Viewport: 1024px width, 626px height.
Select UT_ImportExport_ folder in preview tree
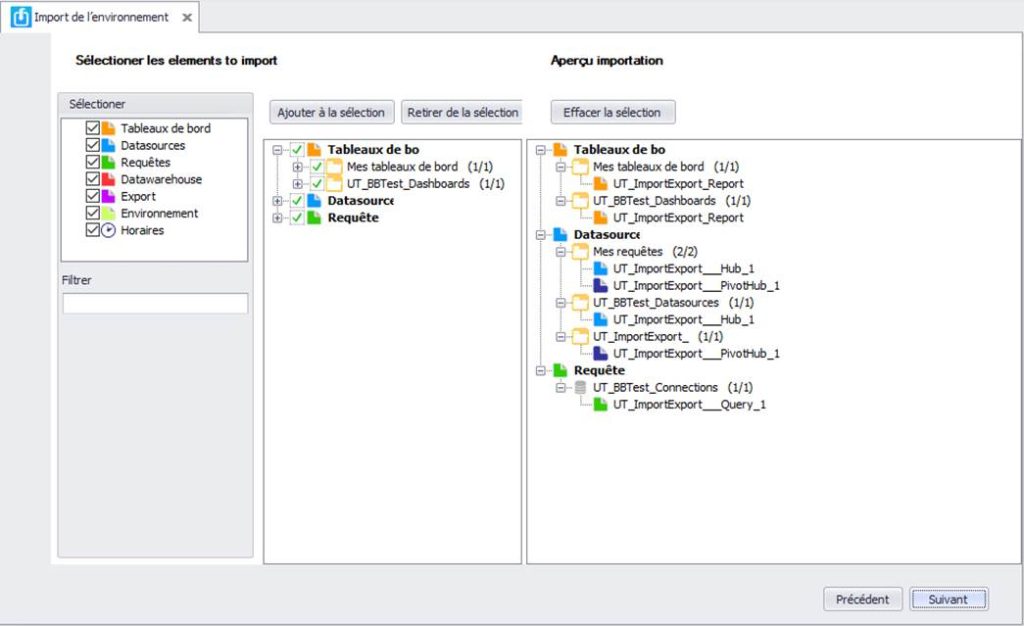[640, 336]
